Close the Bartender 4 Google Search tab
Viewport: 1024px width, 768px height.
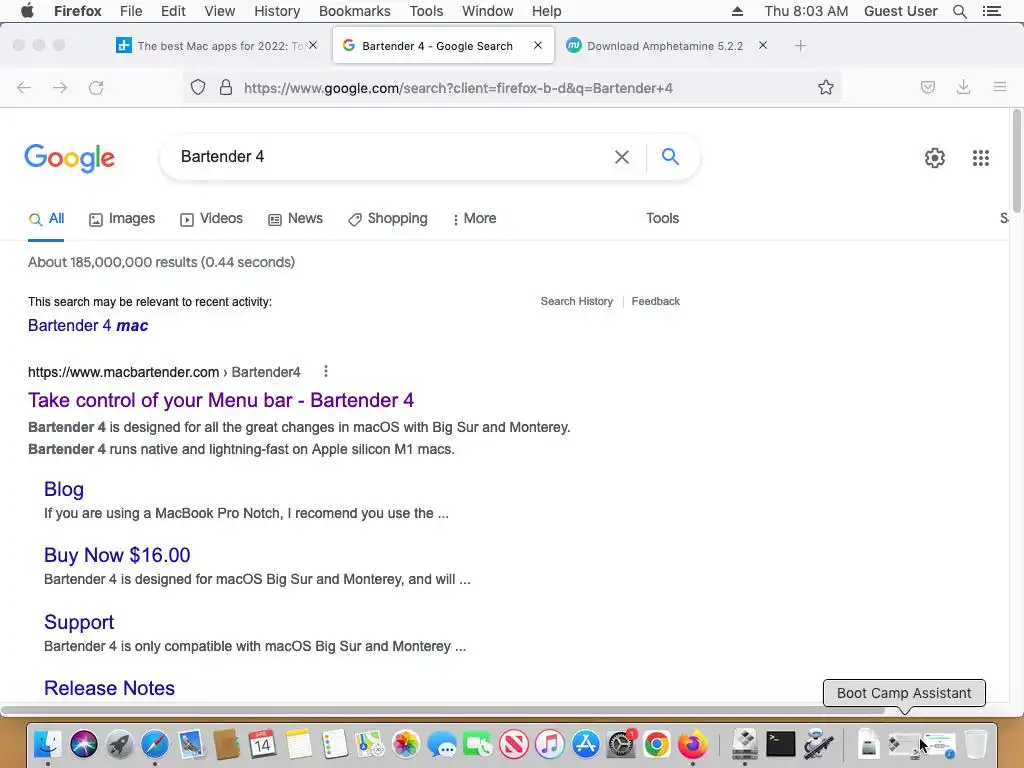pos(537,45)
